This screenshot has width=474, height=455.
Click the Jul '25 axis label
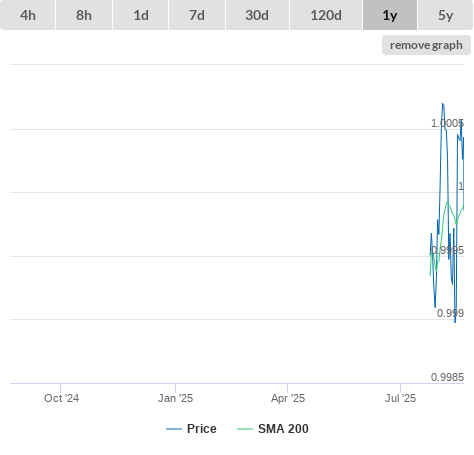(x=400, y=398)
